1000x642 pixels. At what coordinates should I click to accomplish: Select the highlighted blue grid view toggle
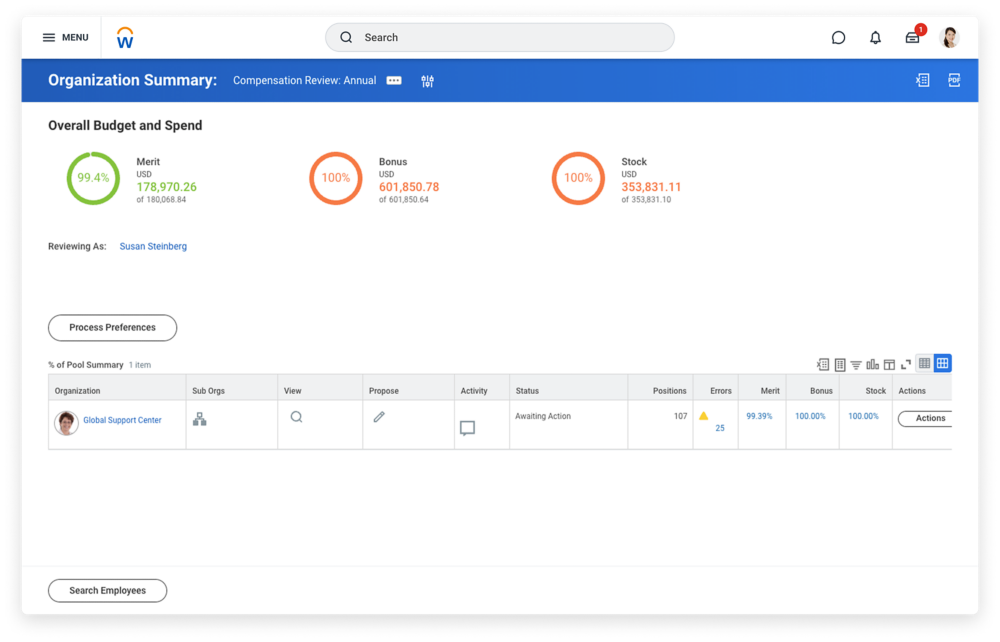[x=942, y=364]
